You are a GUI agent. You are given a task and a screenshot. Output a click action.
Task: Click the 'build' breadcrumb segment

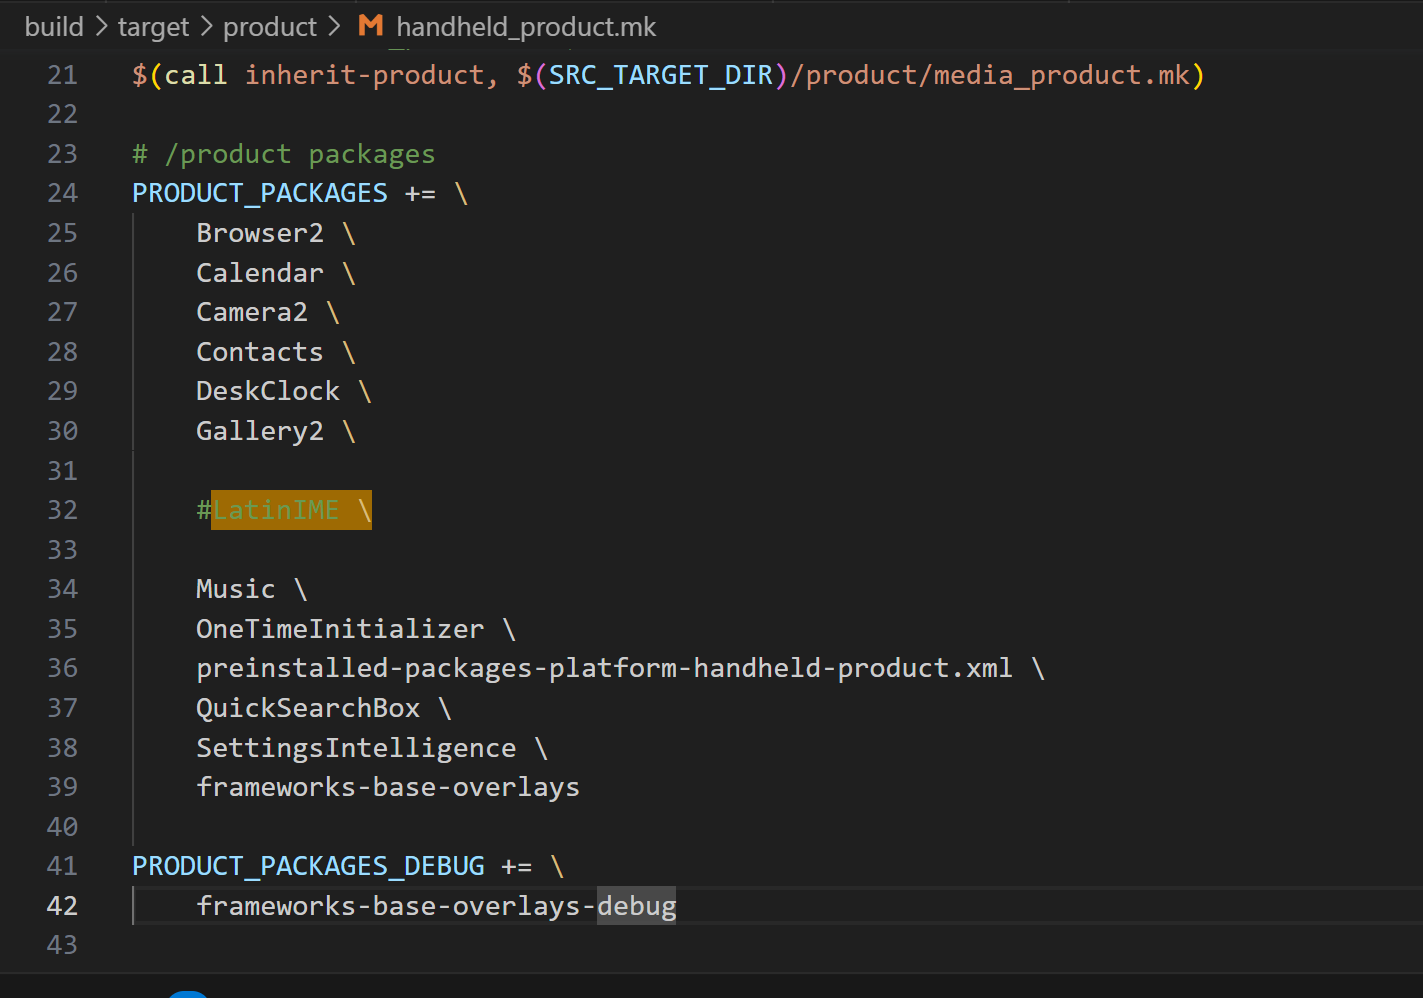click(54, 27)
